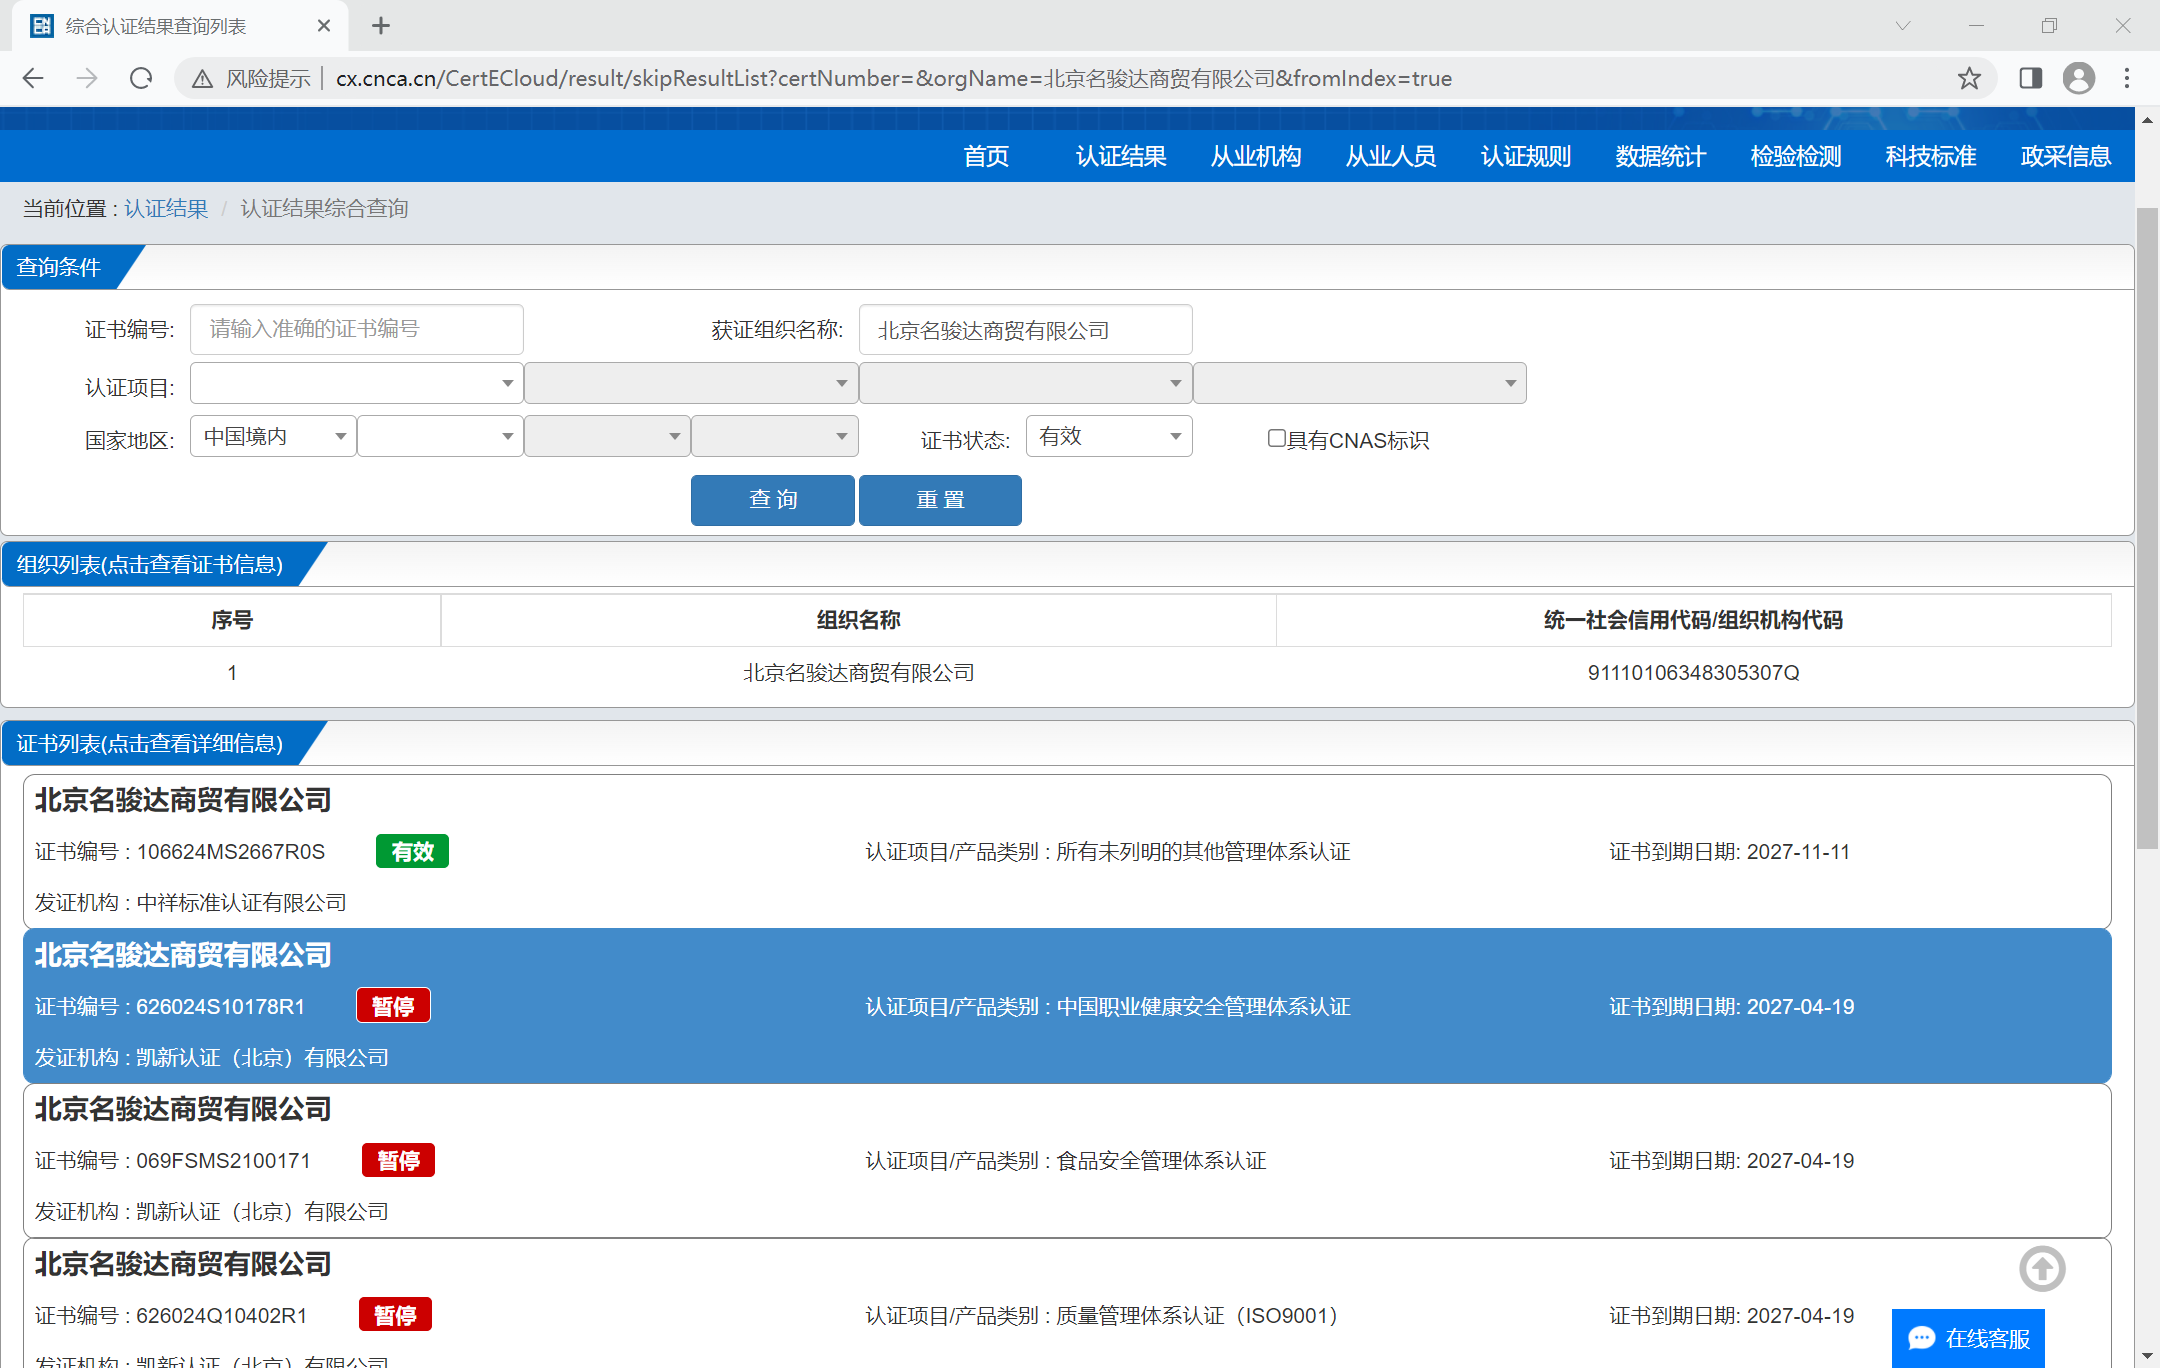Focus the 证书编号 input field
The height and width of the screenshot is (1368, 2160).
pyautogui.click(x=356, y=329)
